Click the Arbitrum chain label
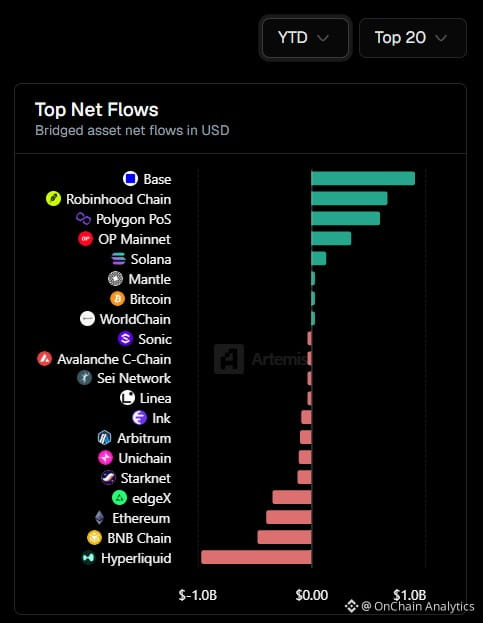Viewport: 483px width, 623px height. click(x=144, y=438)
